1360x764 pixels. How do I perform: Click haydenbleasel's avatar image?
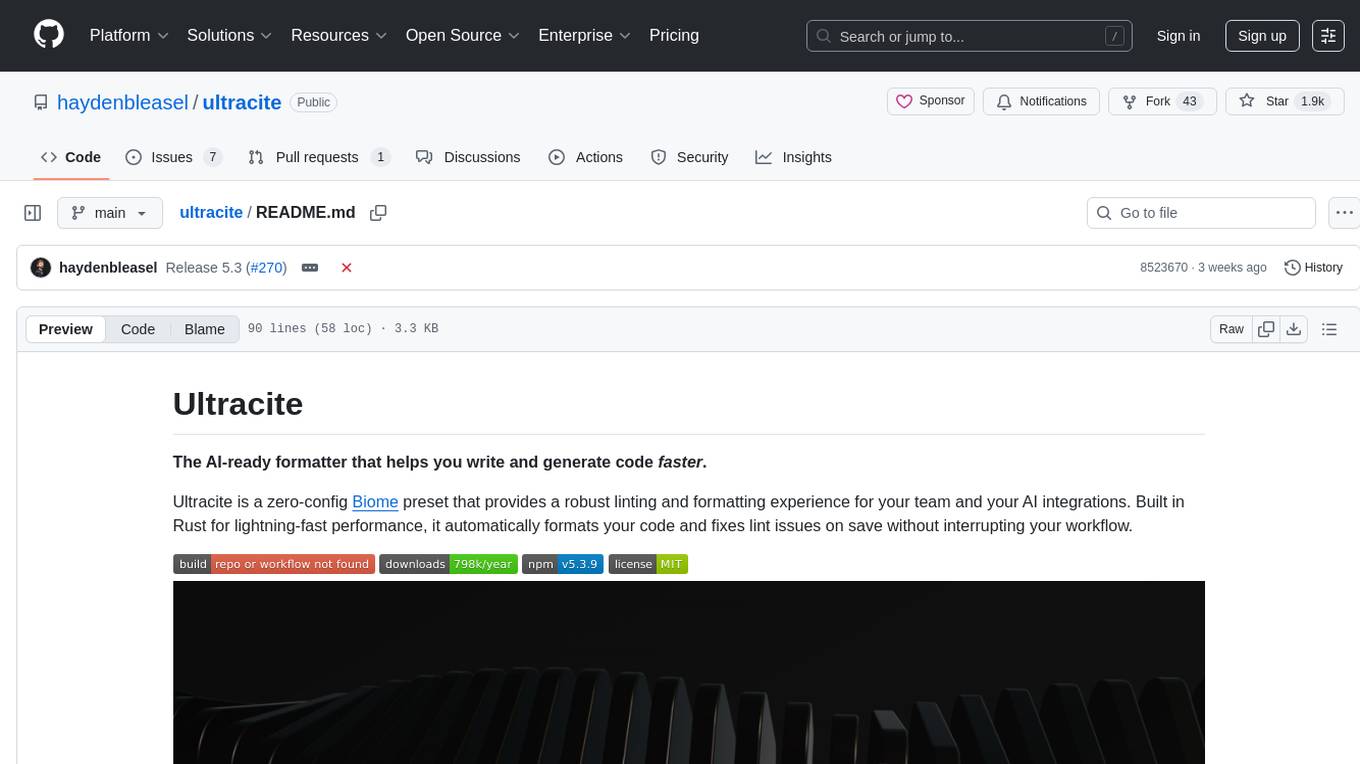tap(41, 268)
